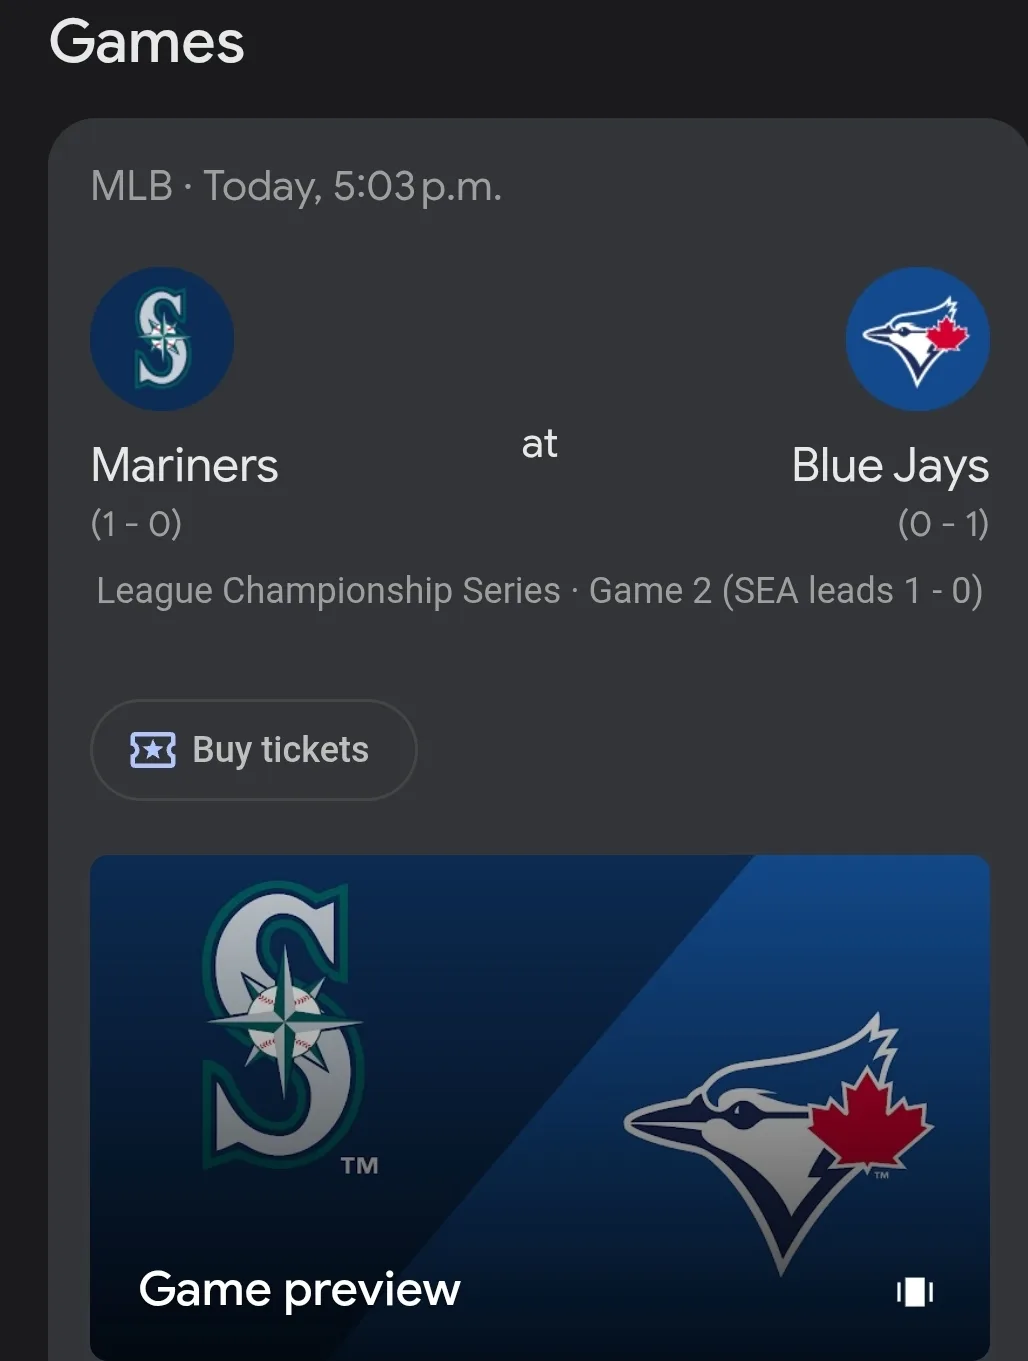The width and height of the screenshot is (1028, 1361).
Task: Click the "at" text between teams
Action: [540, 444]
